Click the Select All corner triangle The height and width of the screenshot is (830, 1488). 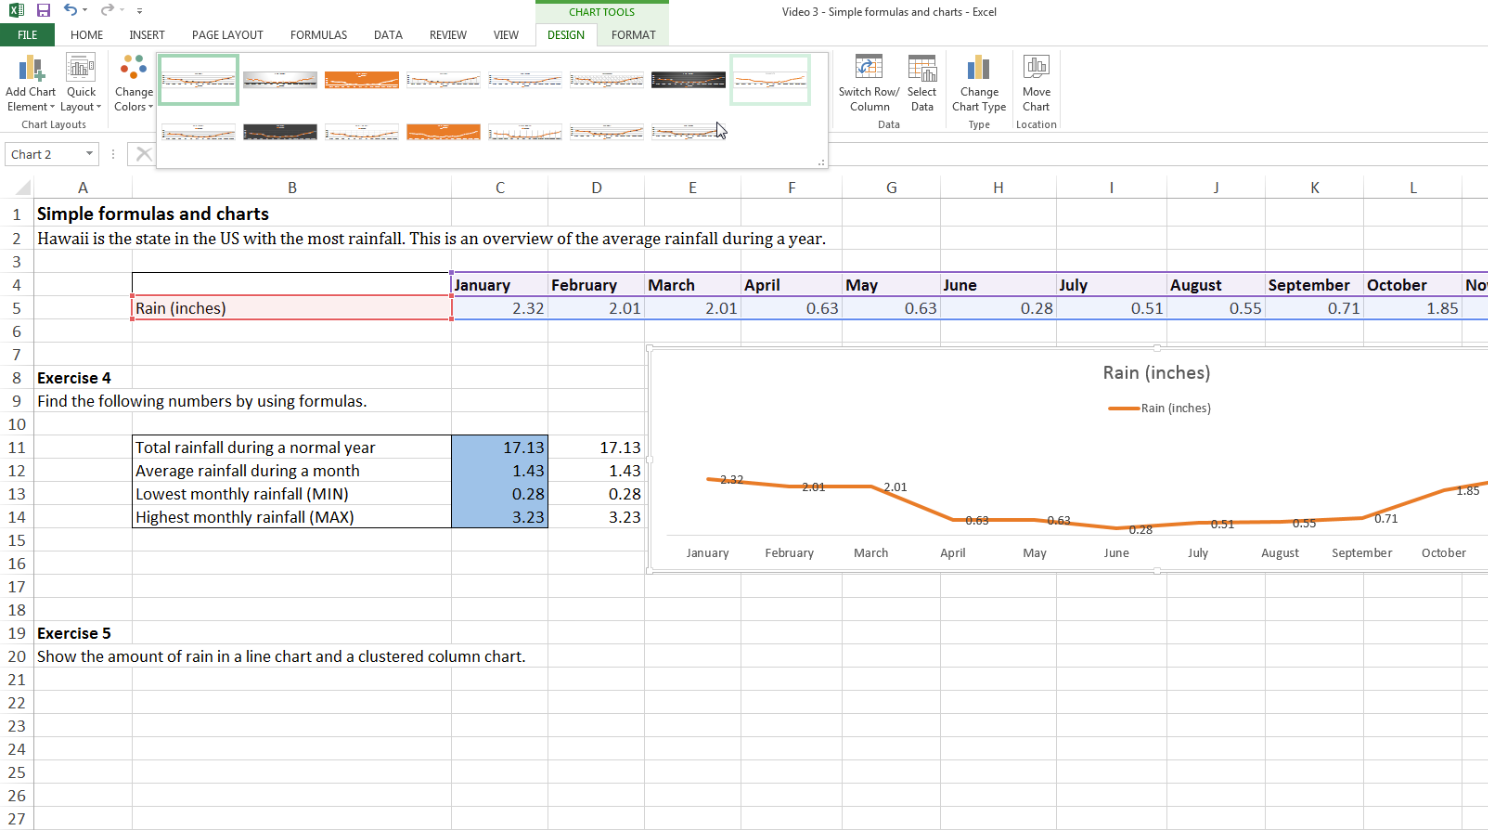[x=22, y=187]
